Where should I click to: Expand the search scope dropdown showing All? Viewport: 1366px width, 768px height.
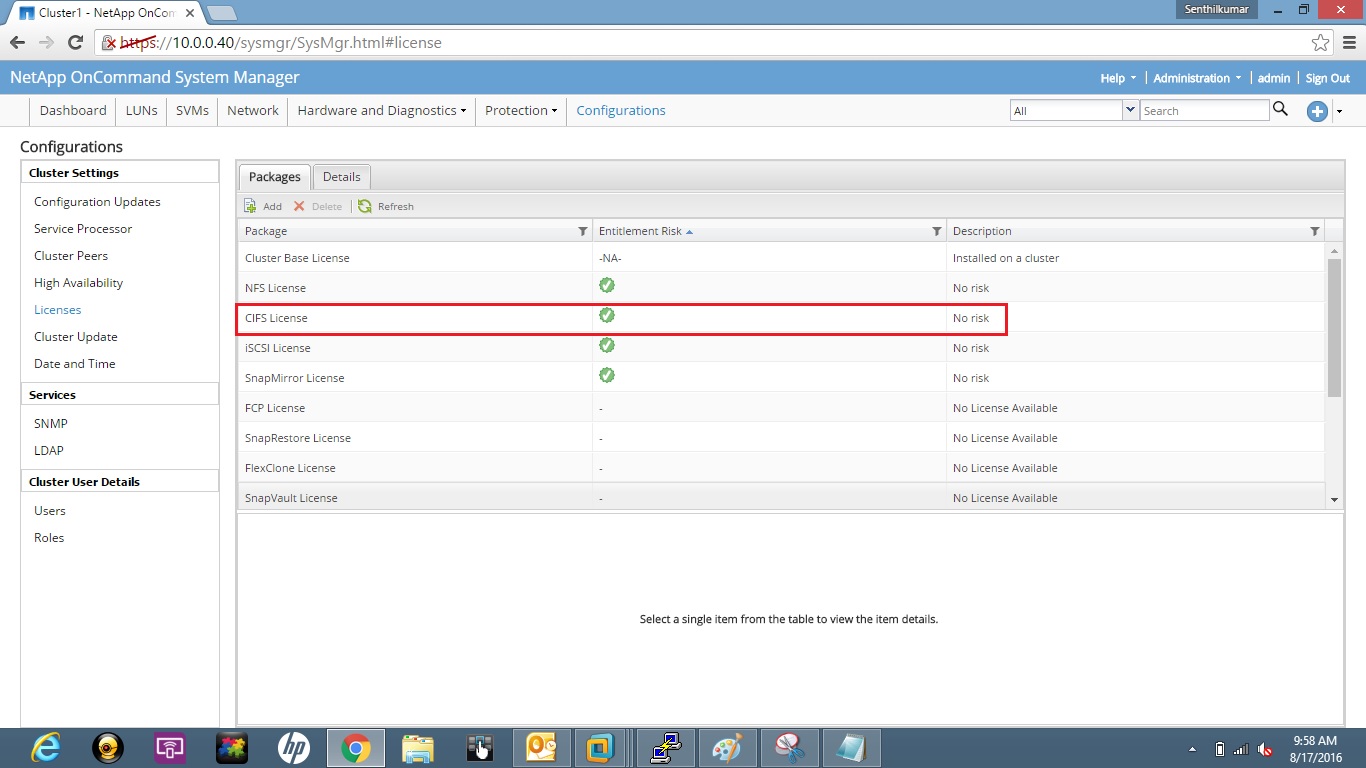[1129, 110]
